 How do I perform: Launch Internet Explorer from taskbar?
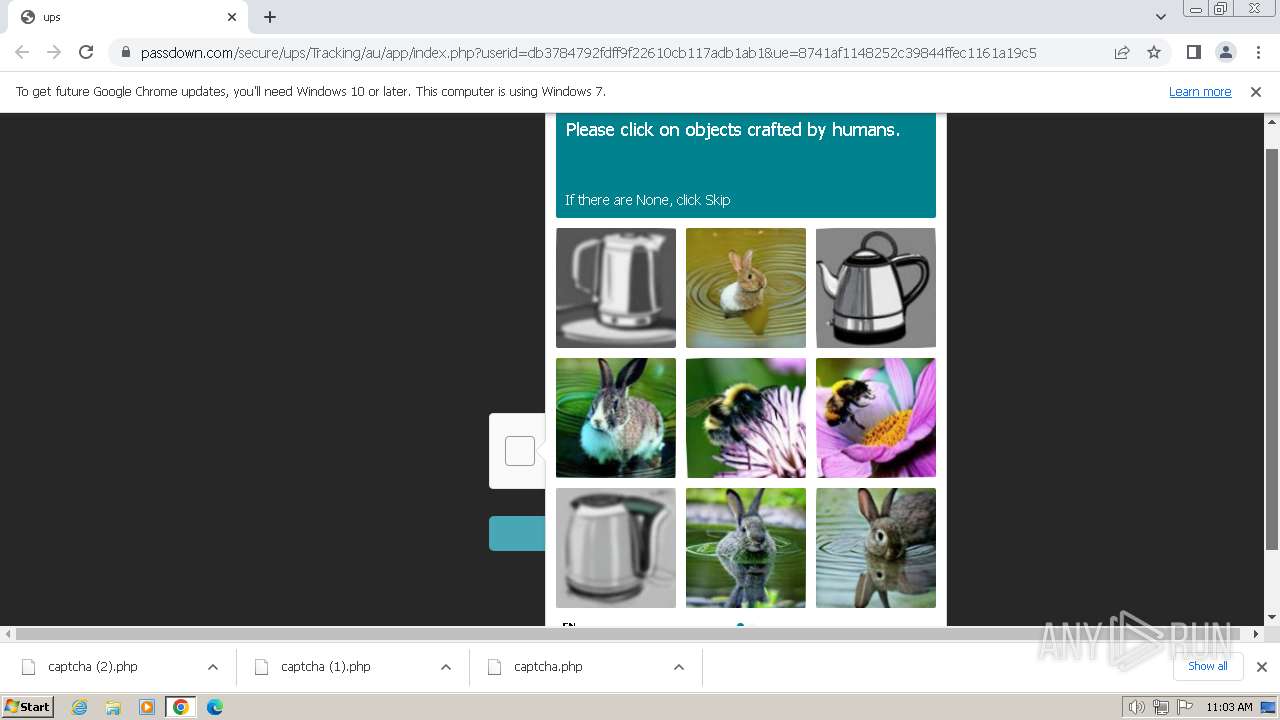pyautogui.click(x=80, y=707)
